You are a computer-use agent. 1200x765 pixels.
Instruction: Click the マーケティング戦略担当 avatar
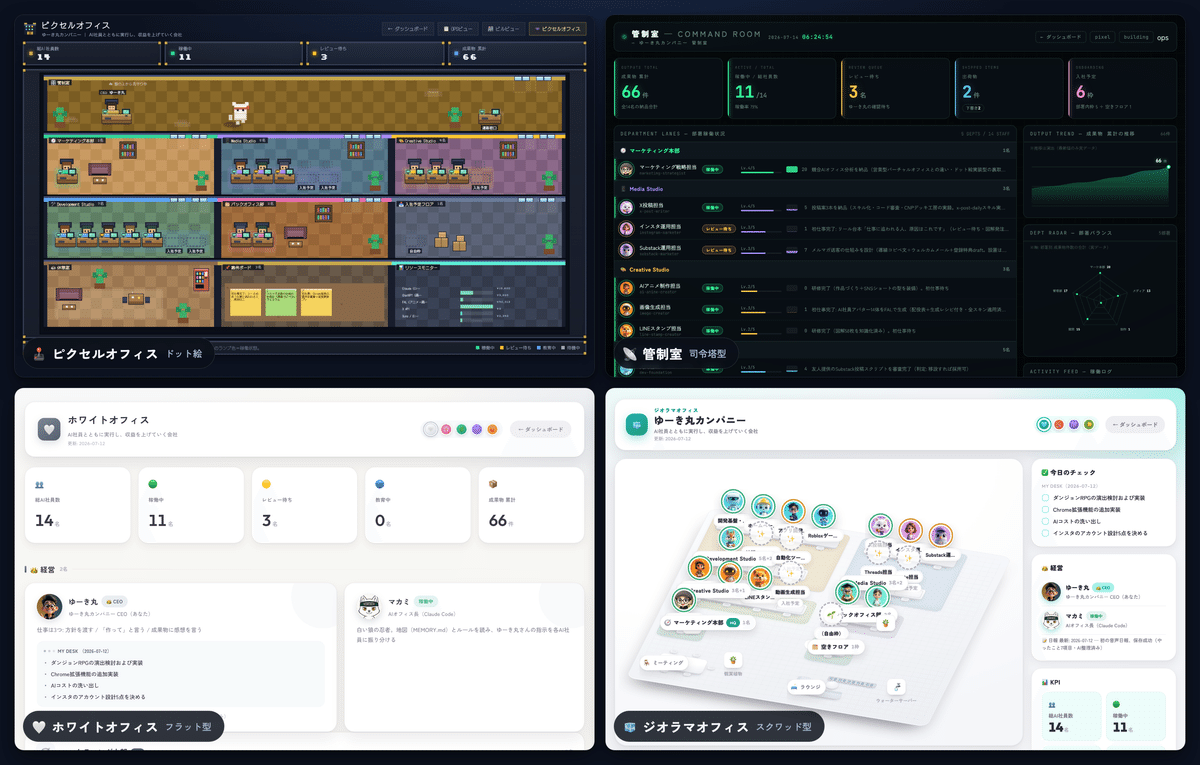click(x=626, y=169)
